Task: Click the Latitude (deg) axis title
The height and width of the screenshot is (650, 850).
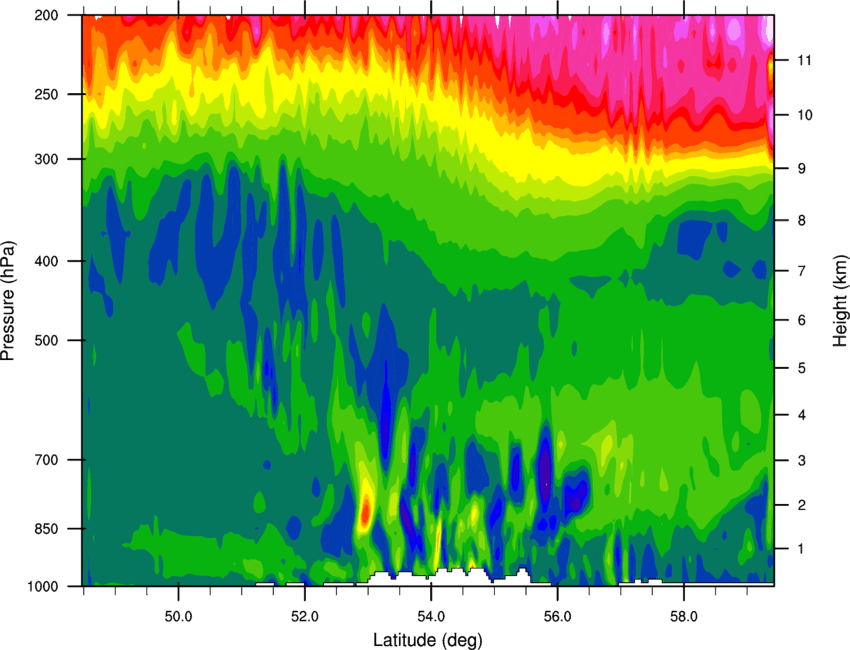Action: (x=428, y=640)
